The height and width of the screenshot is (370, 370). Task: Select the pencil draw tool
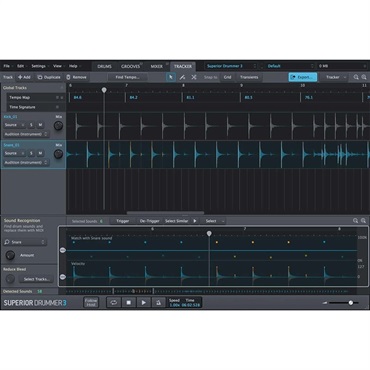[182, 77]
